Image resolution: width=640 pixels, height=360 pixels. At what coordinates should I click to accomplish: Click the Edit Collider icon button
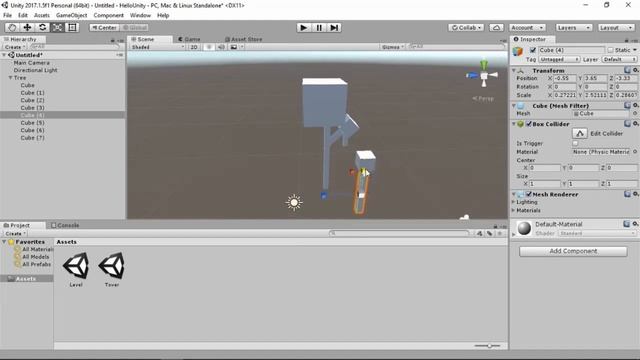click(580, 133)
